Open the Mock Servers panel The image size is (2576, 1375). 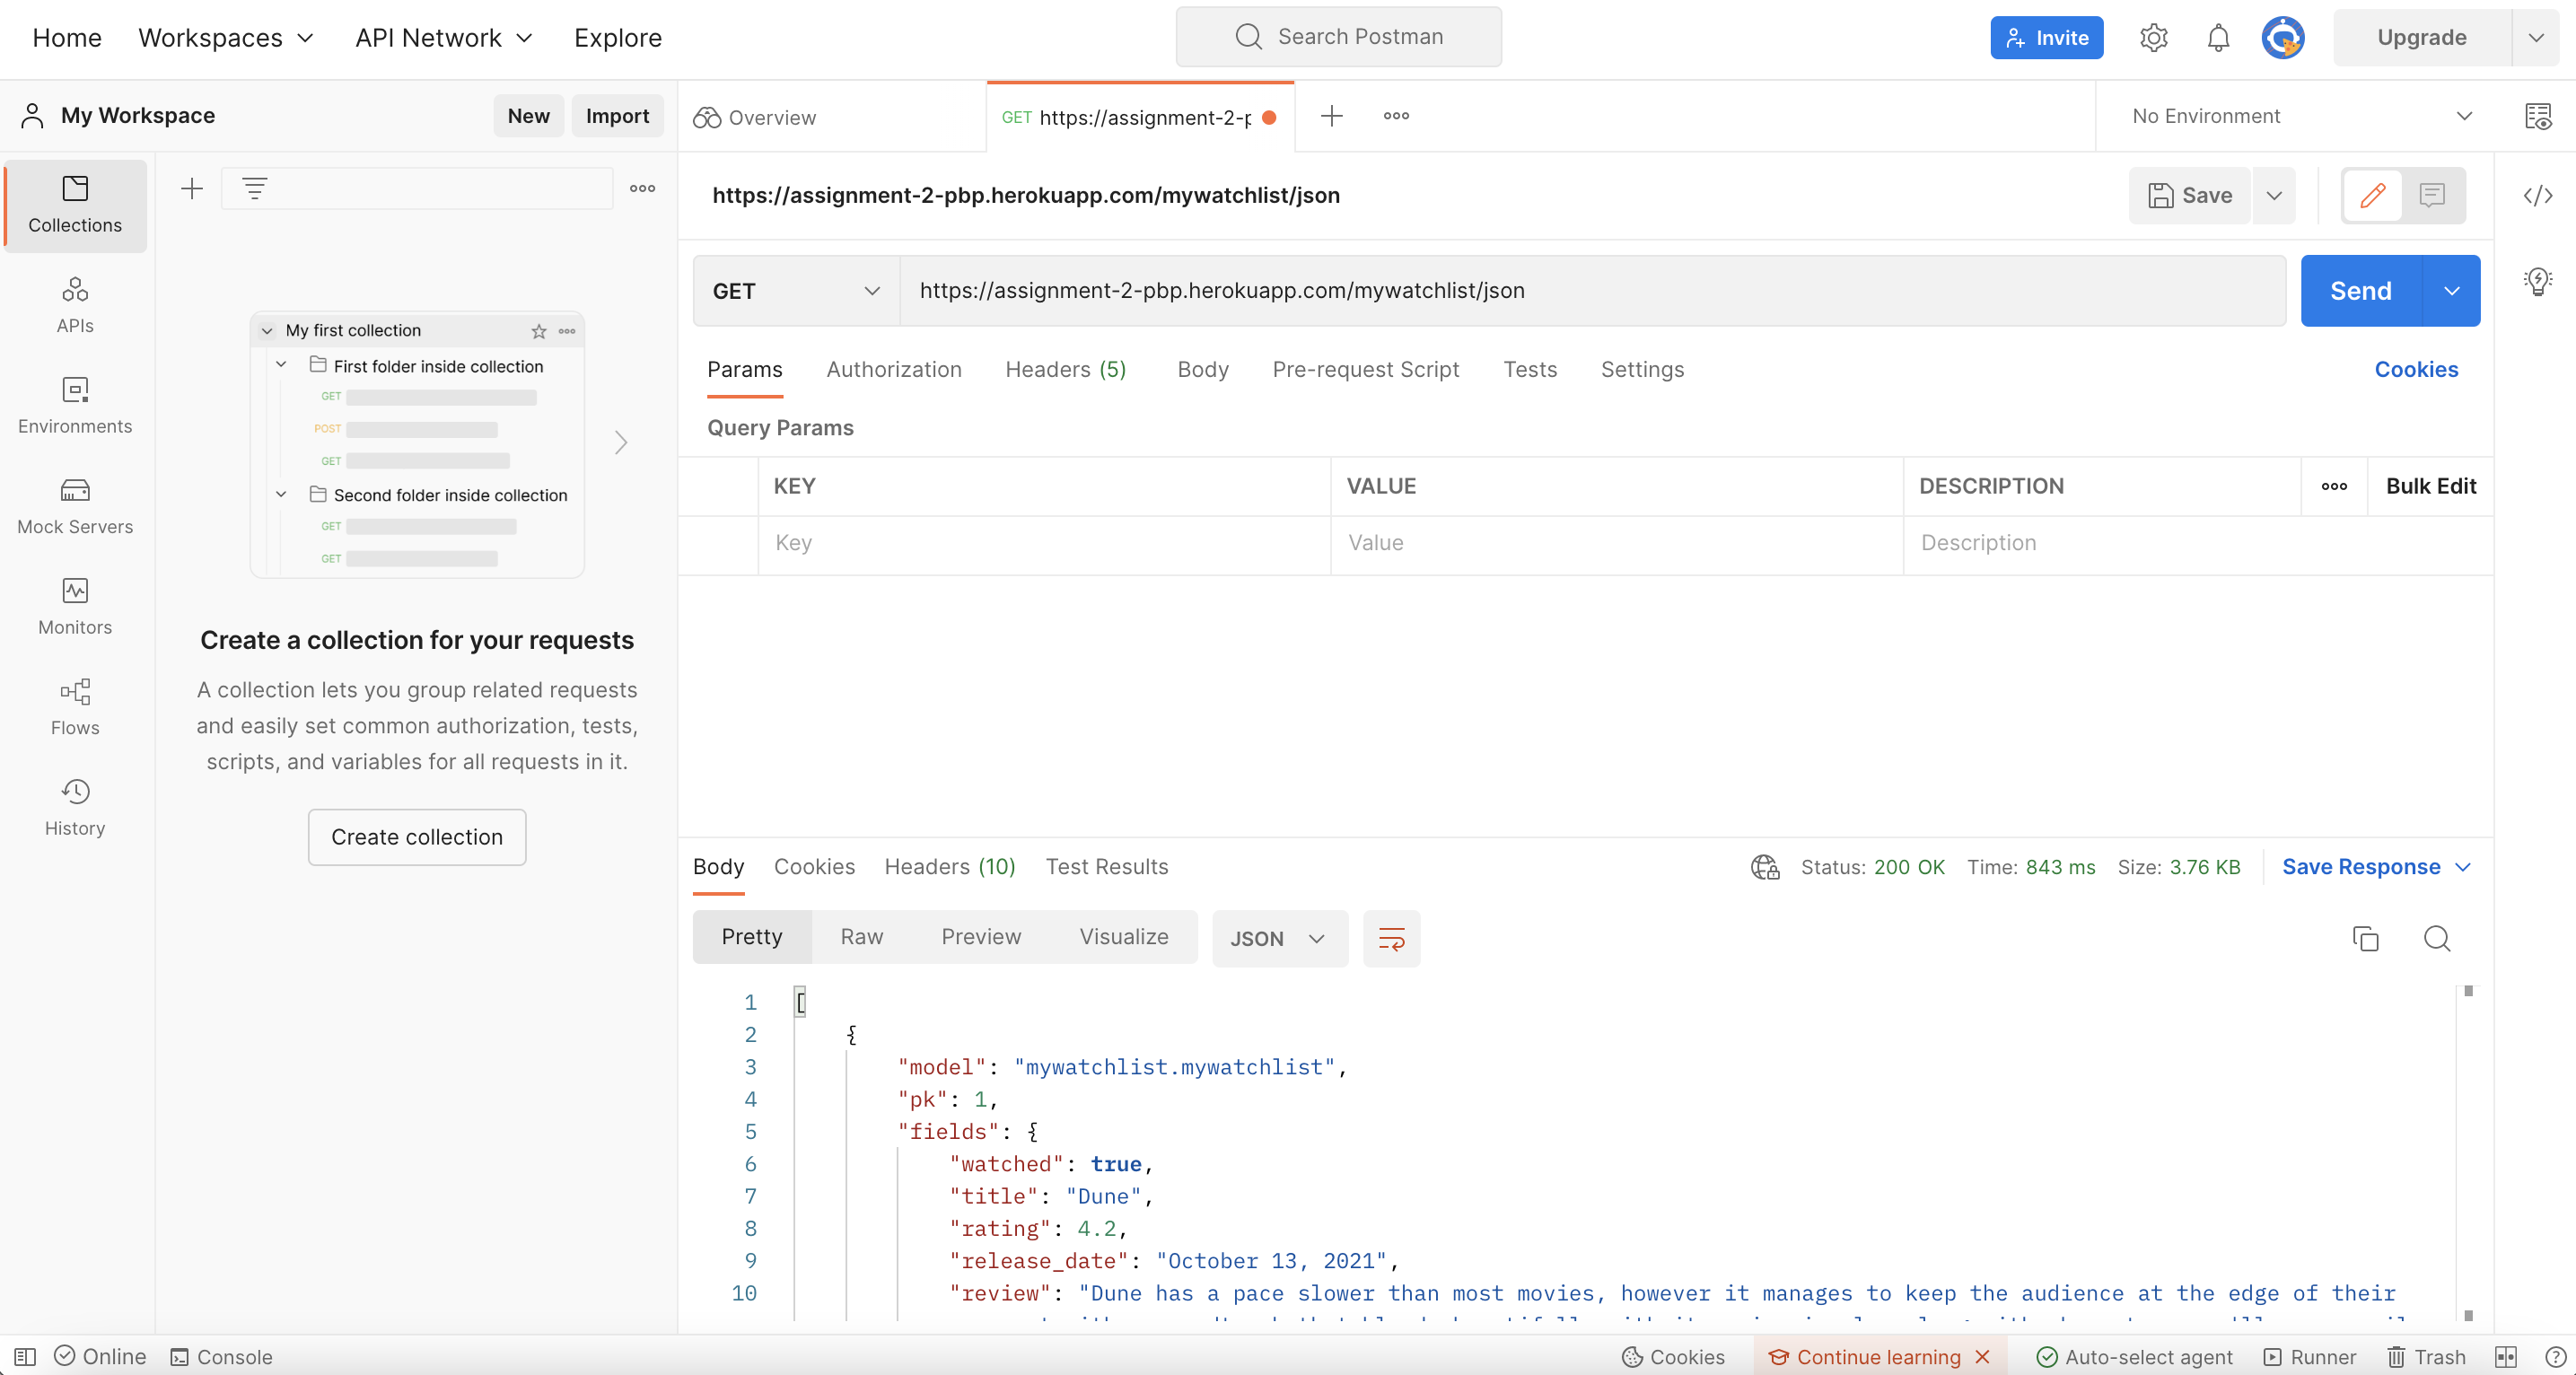(x=75, y=505)
